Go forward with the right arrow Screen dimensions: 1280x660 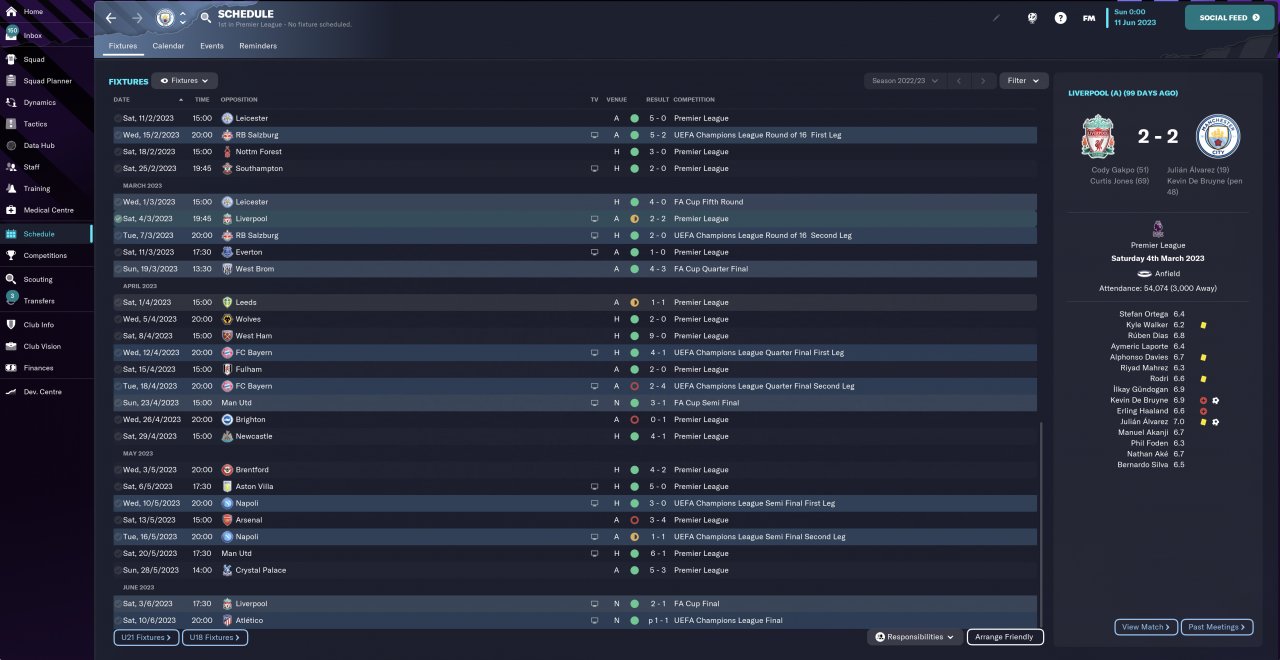point(137,18)
